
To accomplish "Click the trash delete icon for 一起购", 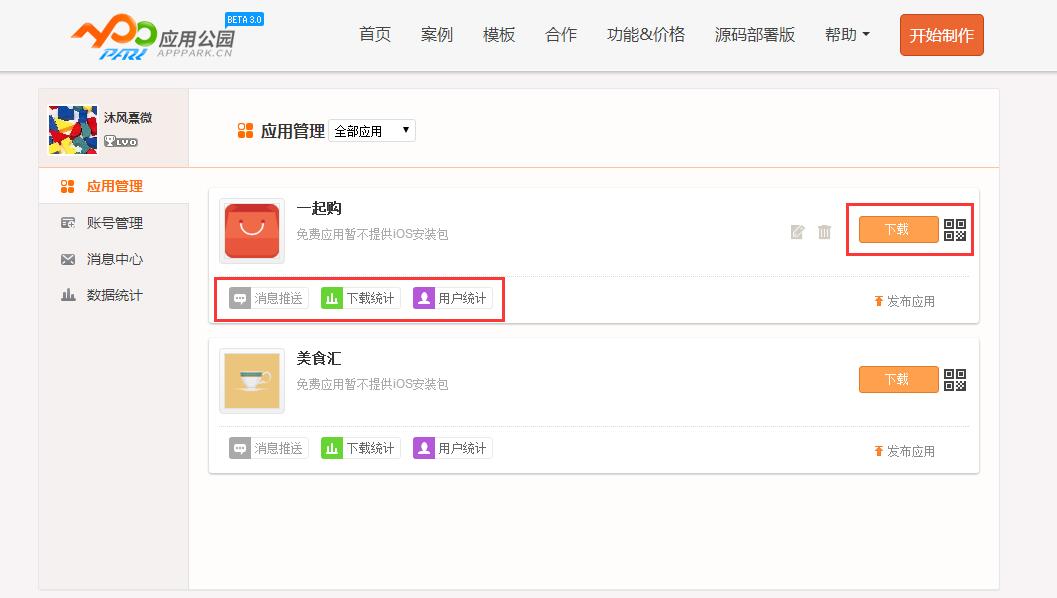I will click(824, 232).
